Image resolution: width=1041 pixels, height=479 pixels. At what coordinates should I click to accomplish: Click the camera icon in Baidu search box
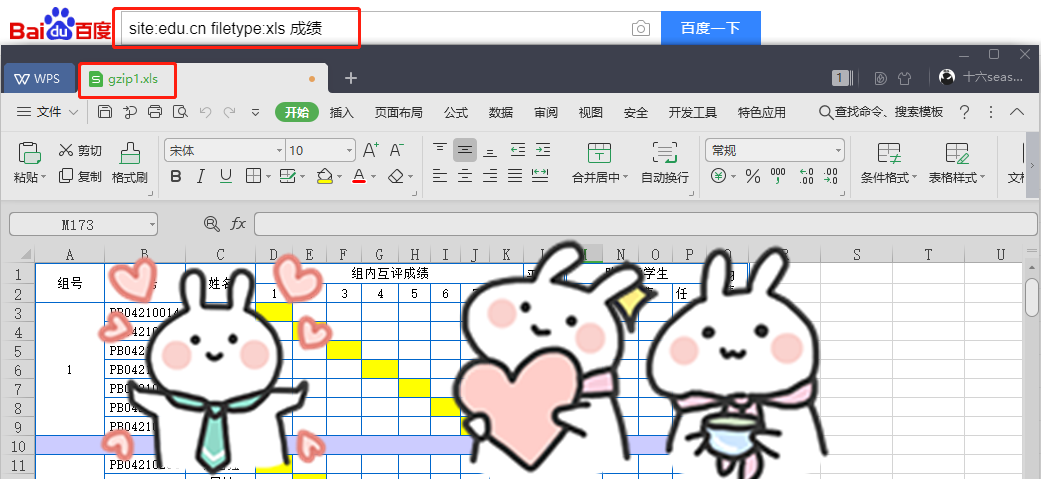(x=641, y=29)
